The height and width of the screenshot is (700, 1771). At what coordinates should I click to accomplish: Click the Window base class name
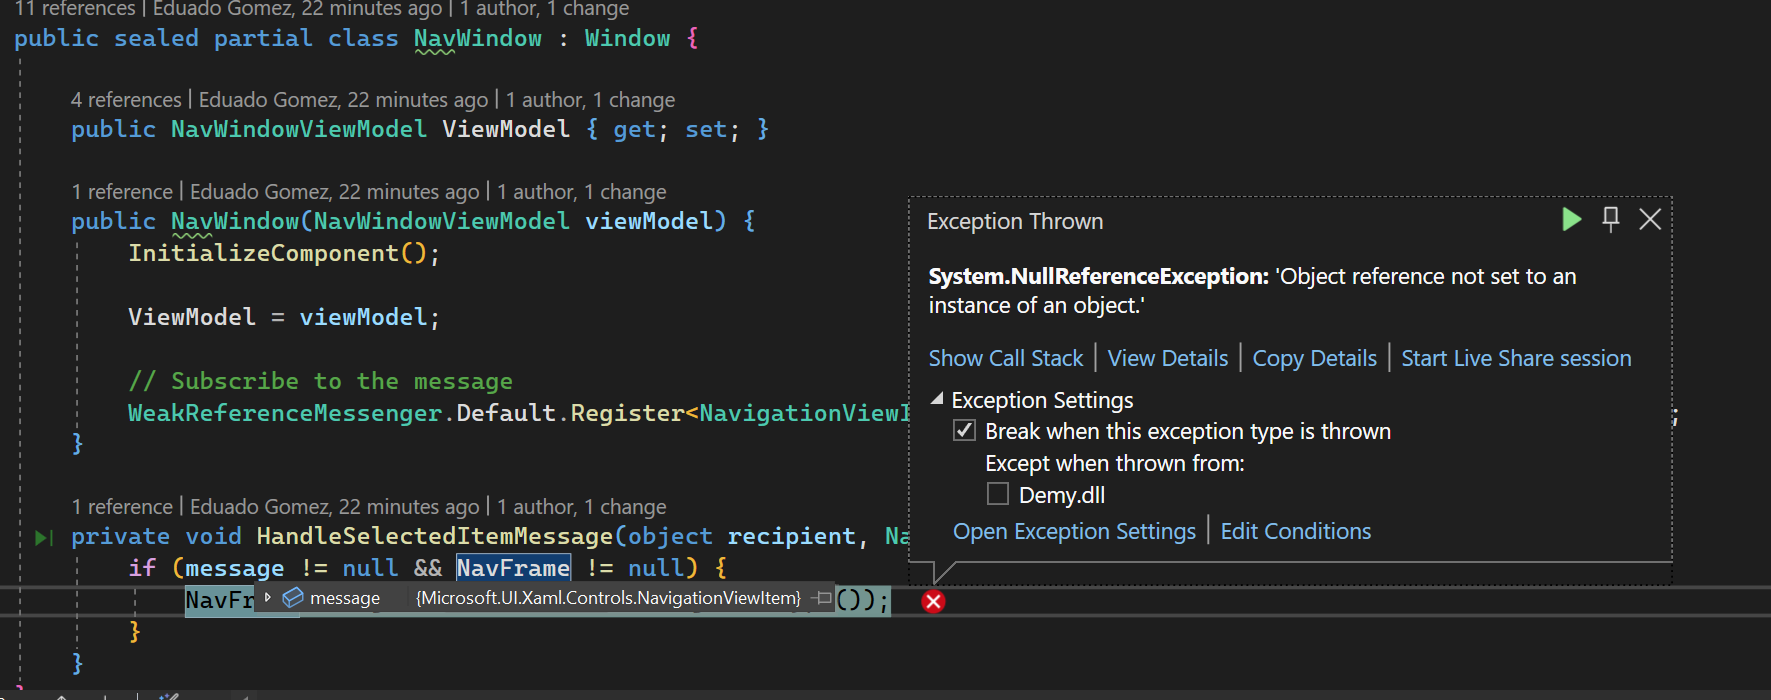point(627,38)
